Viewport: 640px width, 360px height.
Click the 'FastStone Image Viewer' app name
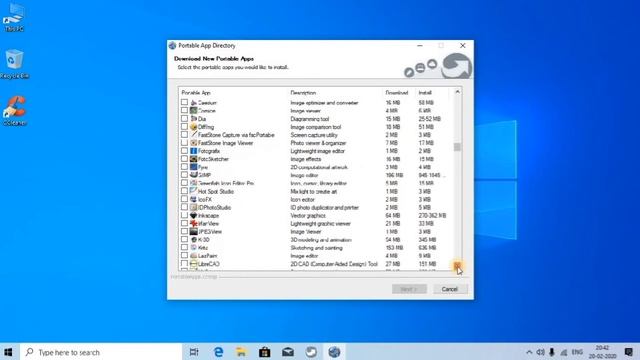[225, 143]
